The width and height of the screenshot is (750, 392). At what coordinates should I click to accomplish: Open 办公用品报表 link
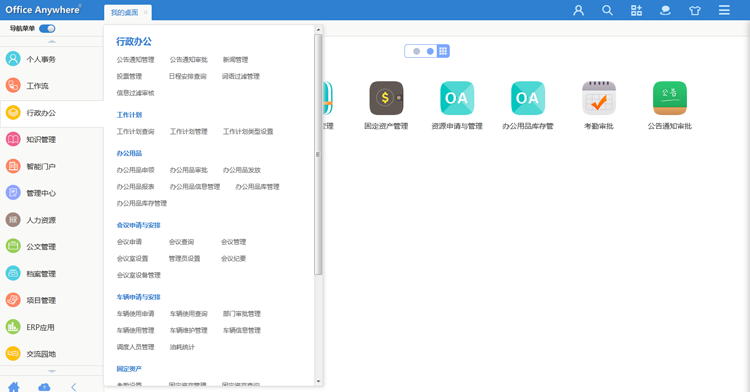pos(135,187)
